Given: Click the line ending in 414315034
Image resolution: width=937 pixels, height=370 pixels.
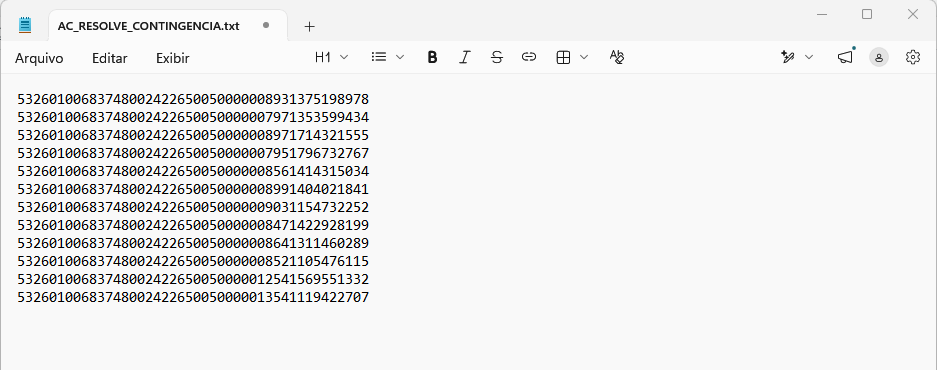Looking at the screenshot, I should click(193, 172).
